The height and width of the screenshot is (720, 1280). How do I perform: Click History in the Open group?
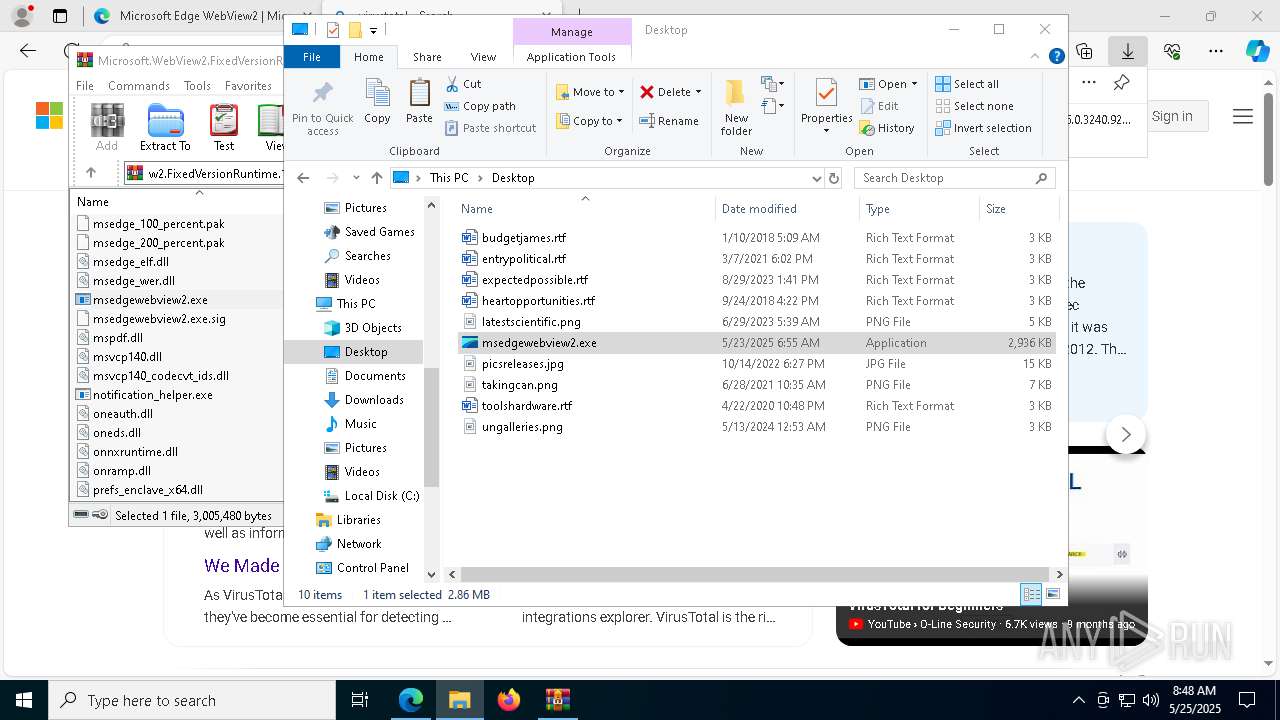tap(887, 128)
